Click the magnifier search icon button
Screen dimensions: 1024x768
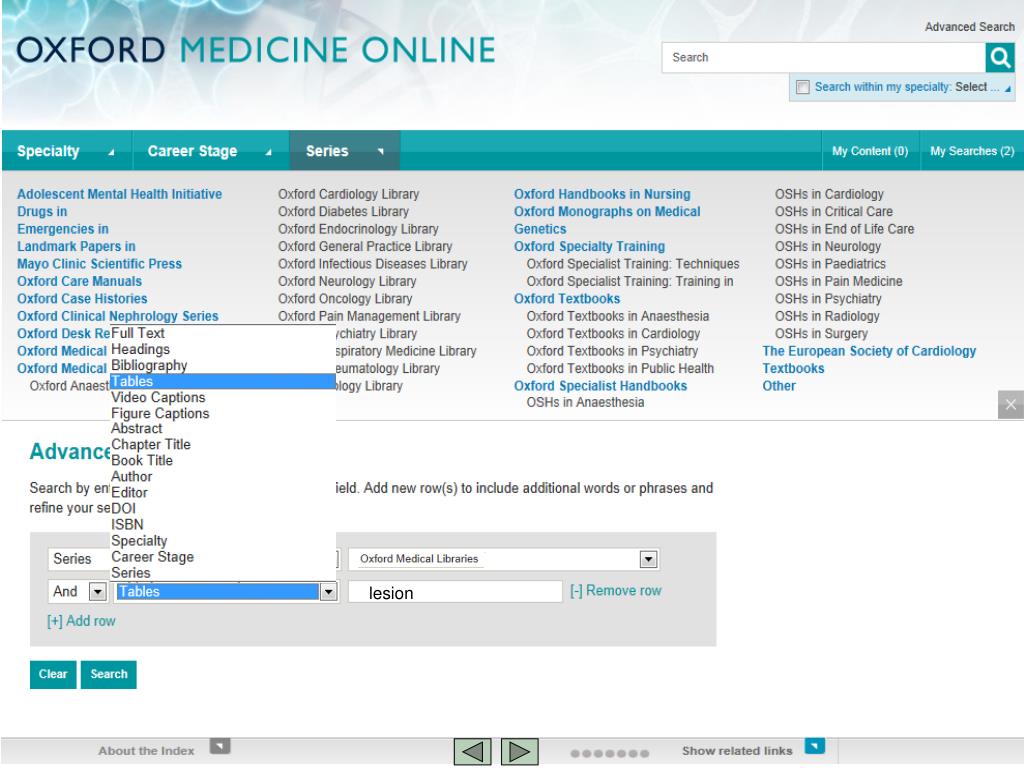[1000, 57]
